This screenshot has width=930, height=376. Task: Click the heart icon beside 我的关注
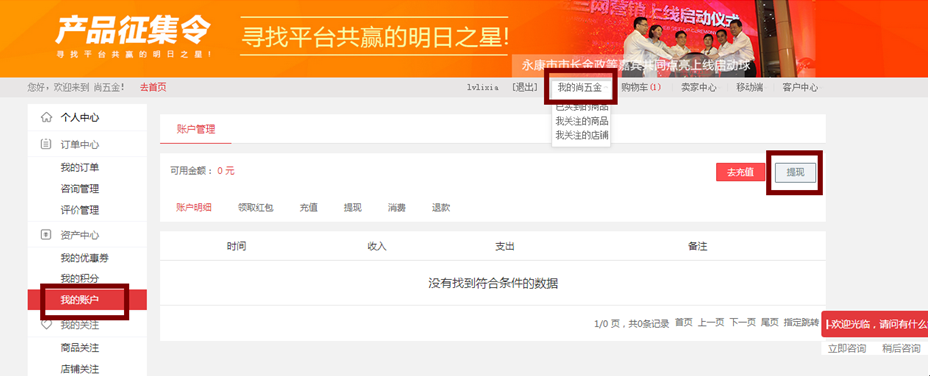point(46,325)
